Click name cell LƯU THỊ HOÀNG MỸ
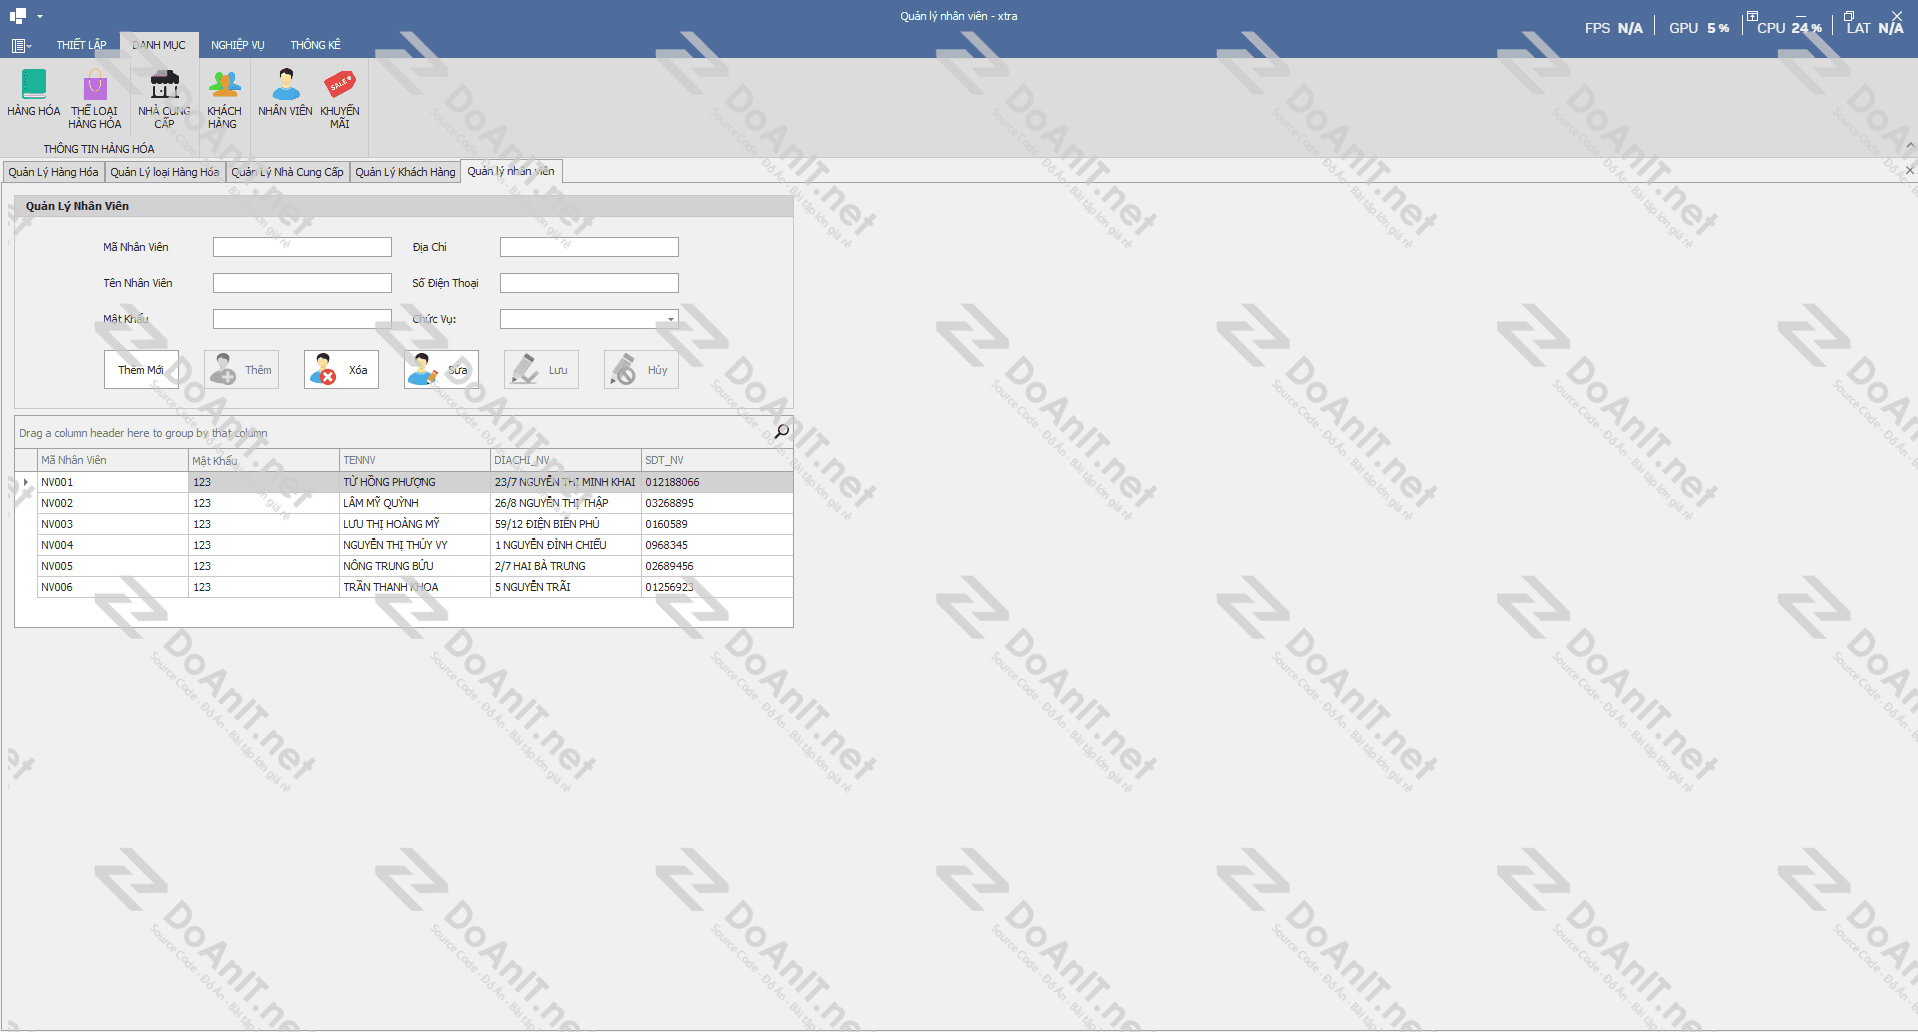Screen dimensions: 1918x1032 (x=415, y=524)
